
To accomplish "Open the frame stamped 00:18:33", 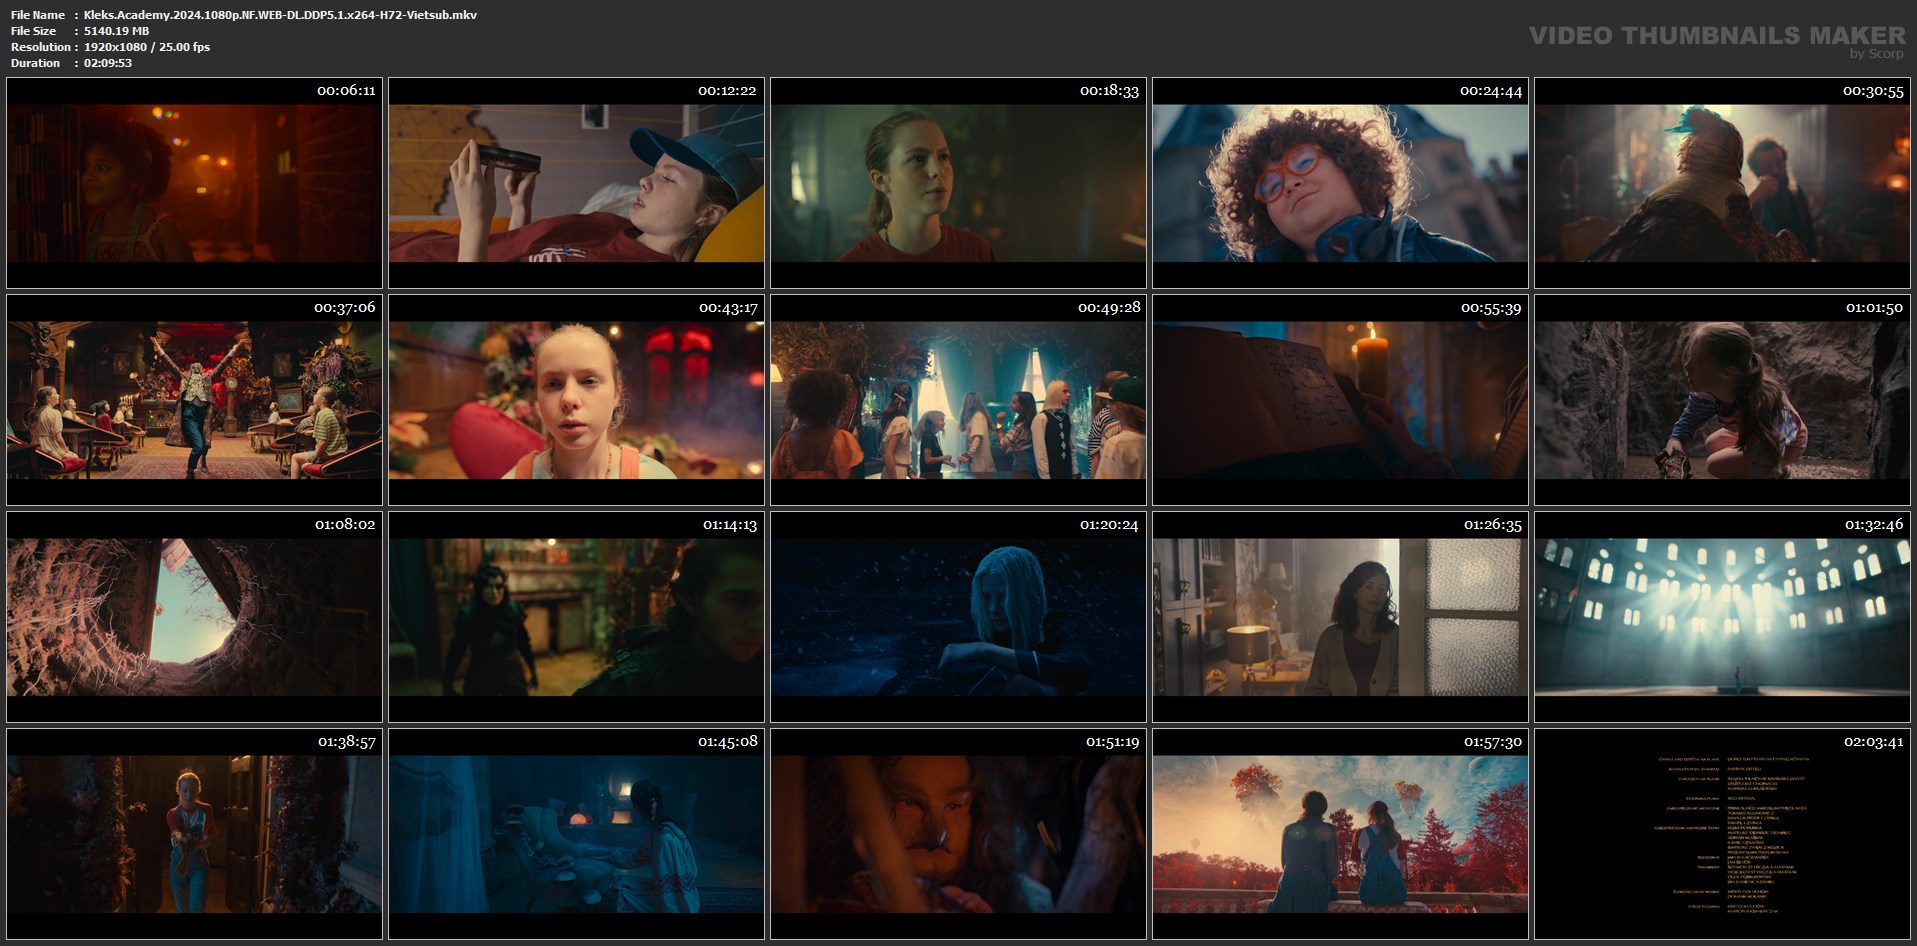I will coord(958,183).
